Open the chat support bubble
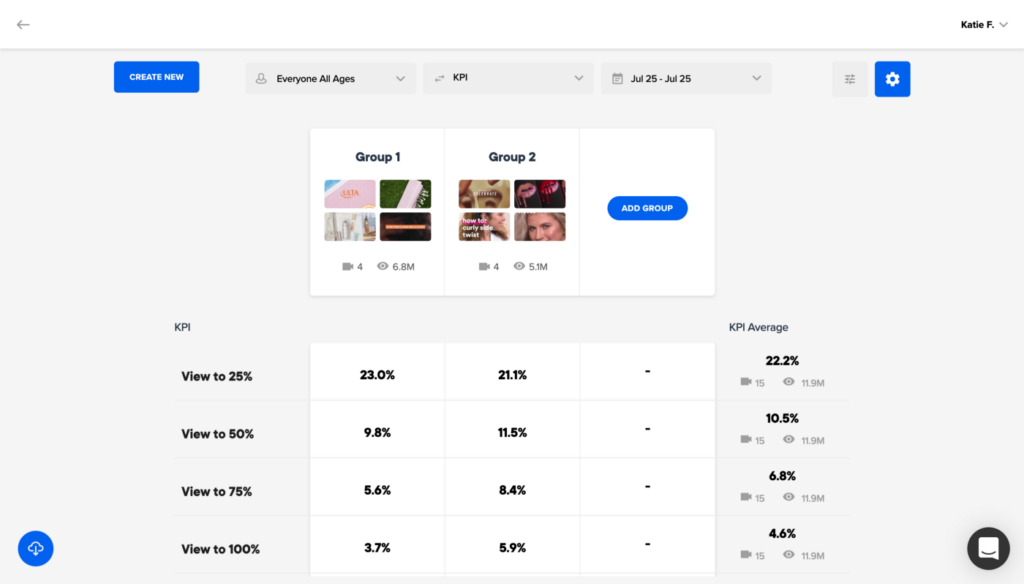The height and width of the screenshot is (584, 1024). click(988, 548)
